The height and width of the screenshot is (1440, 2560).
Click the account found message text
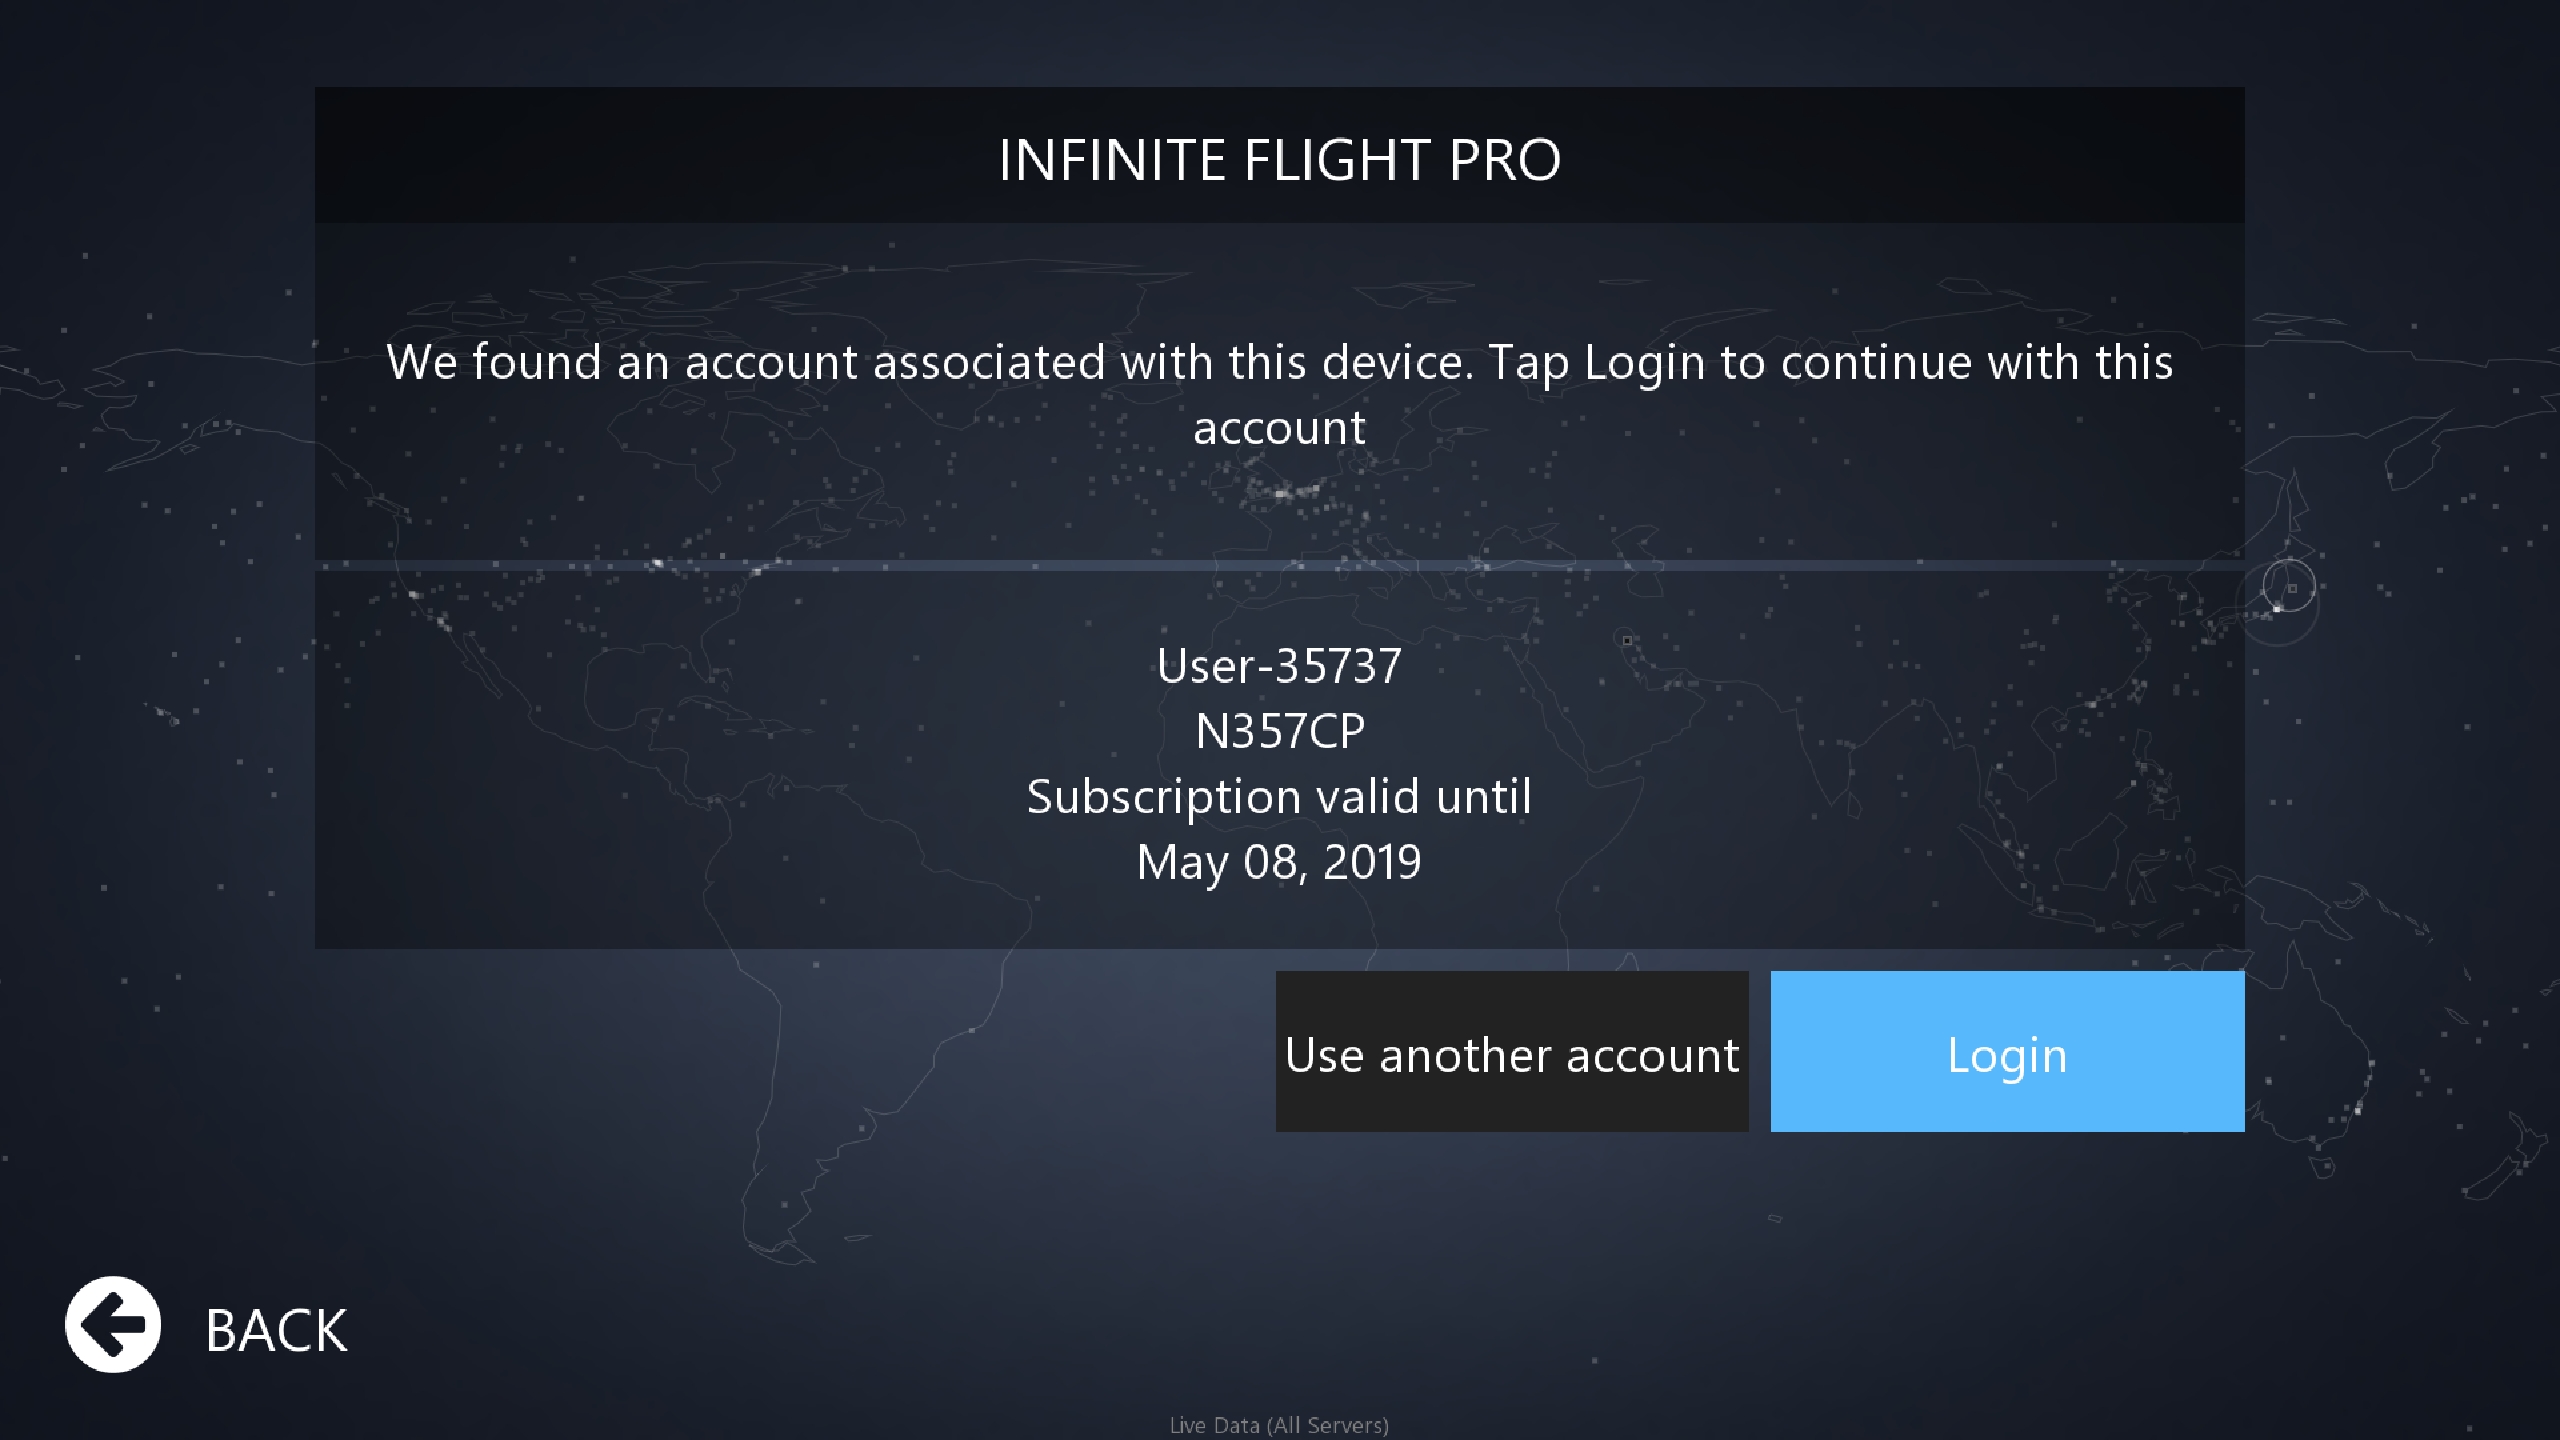(1279, 394)
